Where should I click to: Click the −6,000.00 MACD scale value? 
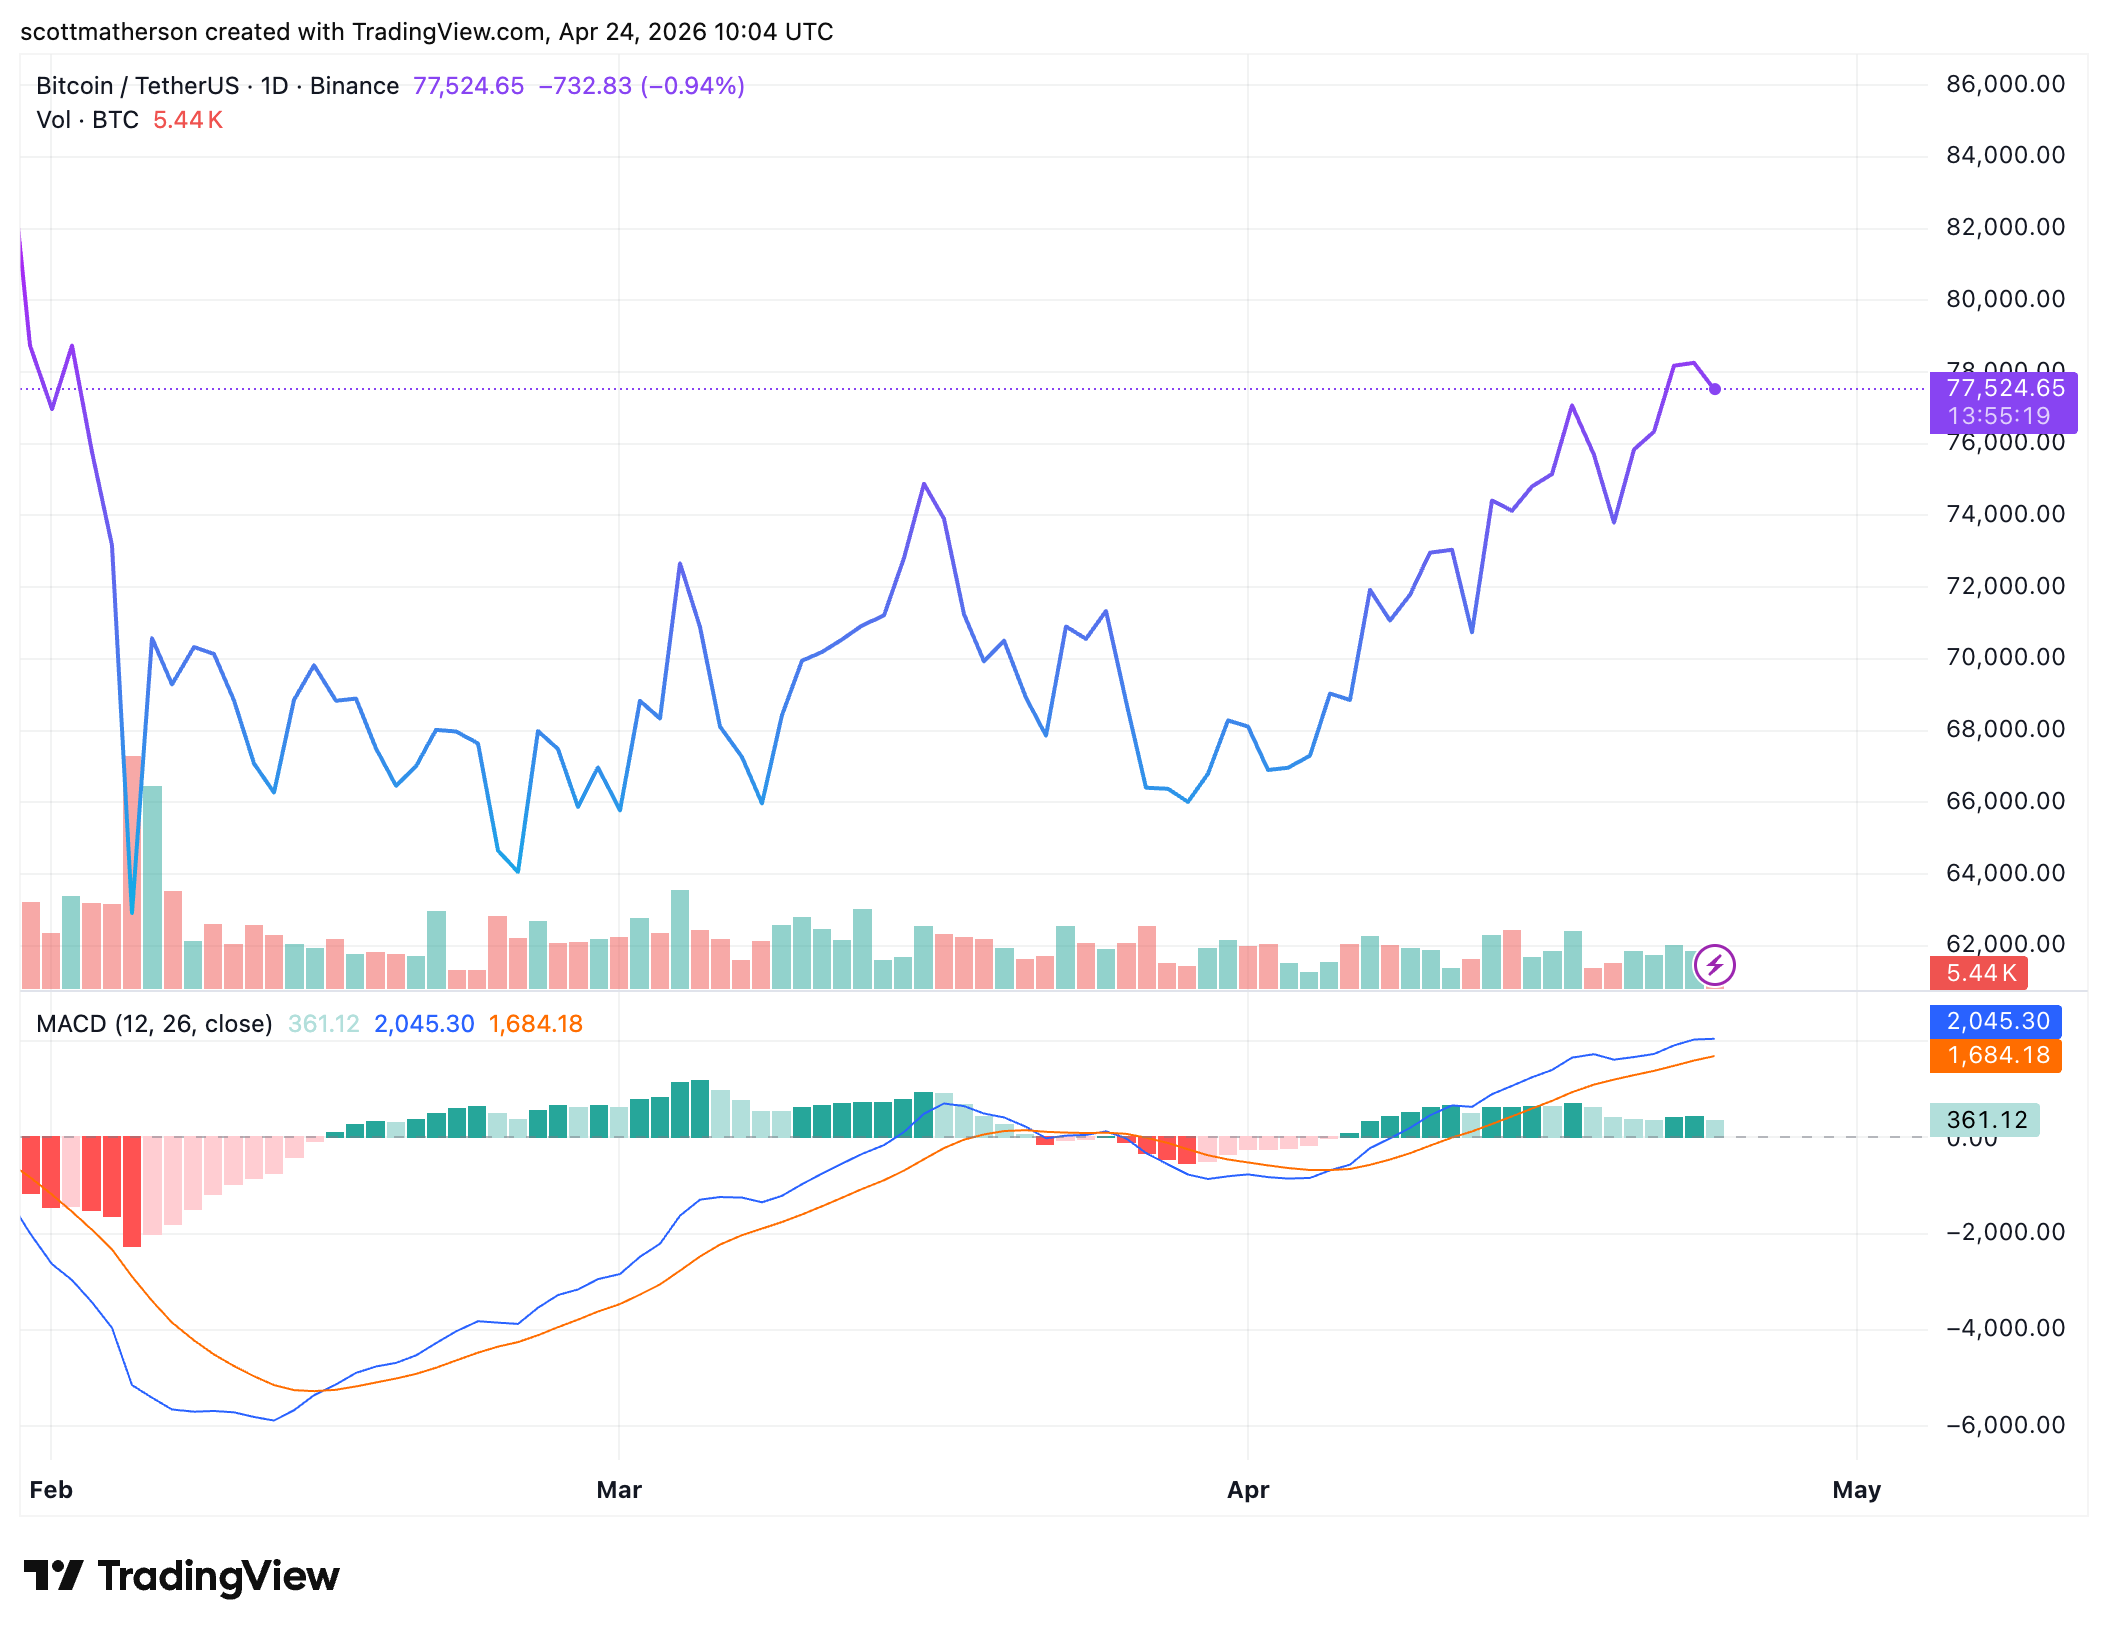click(2004, 1425)
